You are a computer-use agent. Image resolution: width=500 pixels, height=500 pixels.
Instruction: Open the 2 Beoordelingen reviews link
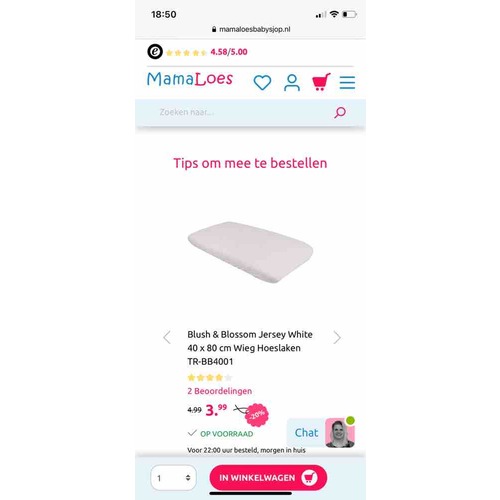220,391
